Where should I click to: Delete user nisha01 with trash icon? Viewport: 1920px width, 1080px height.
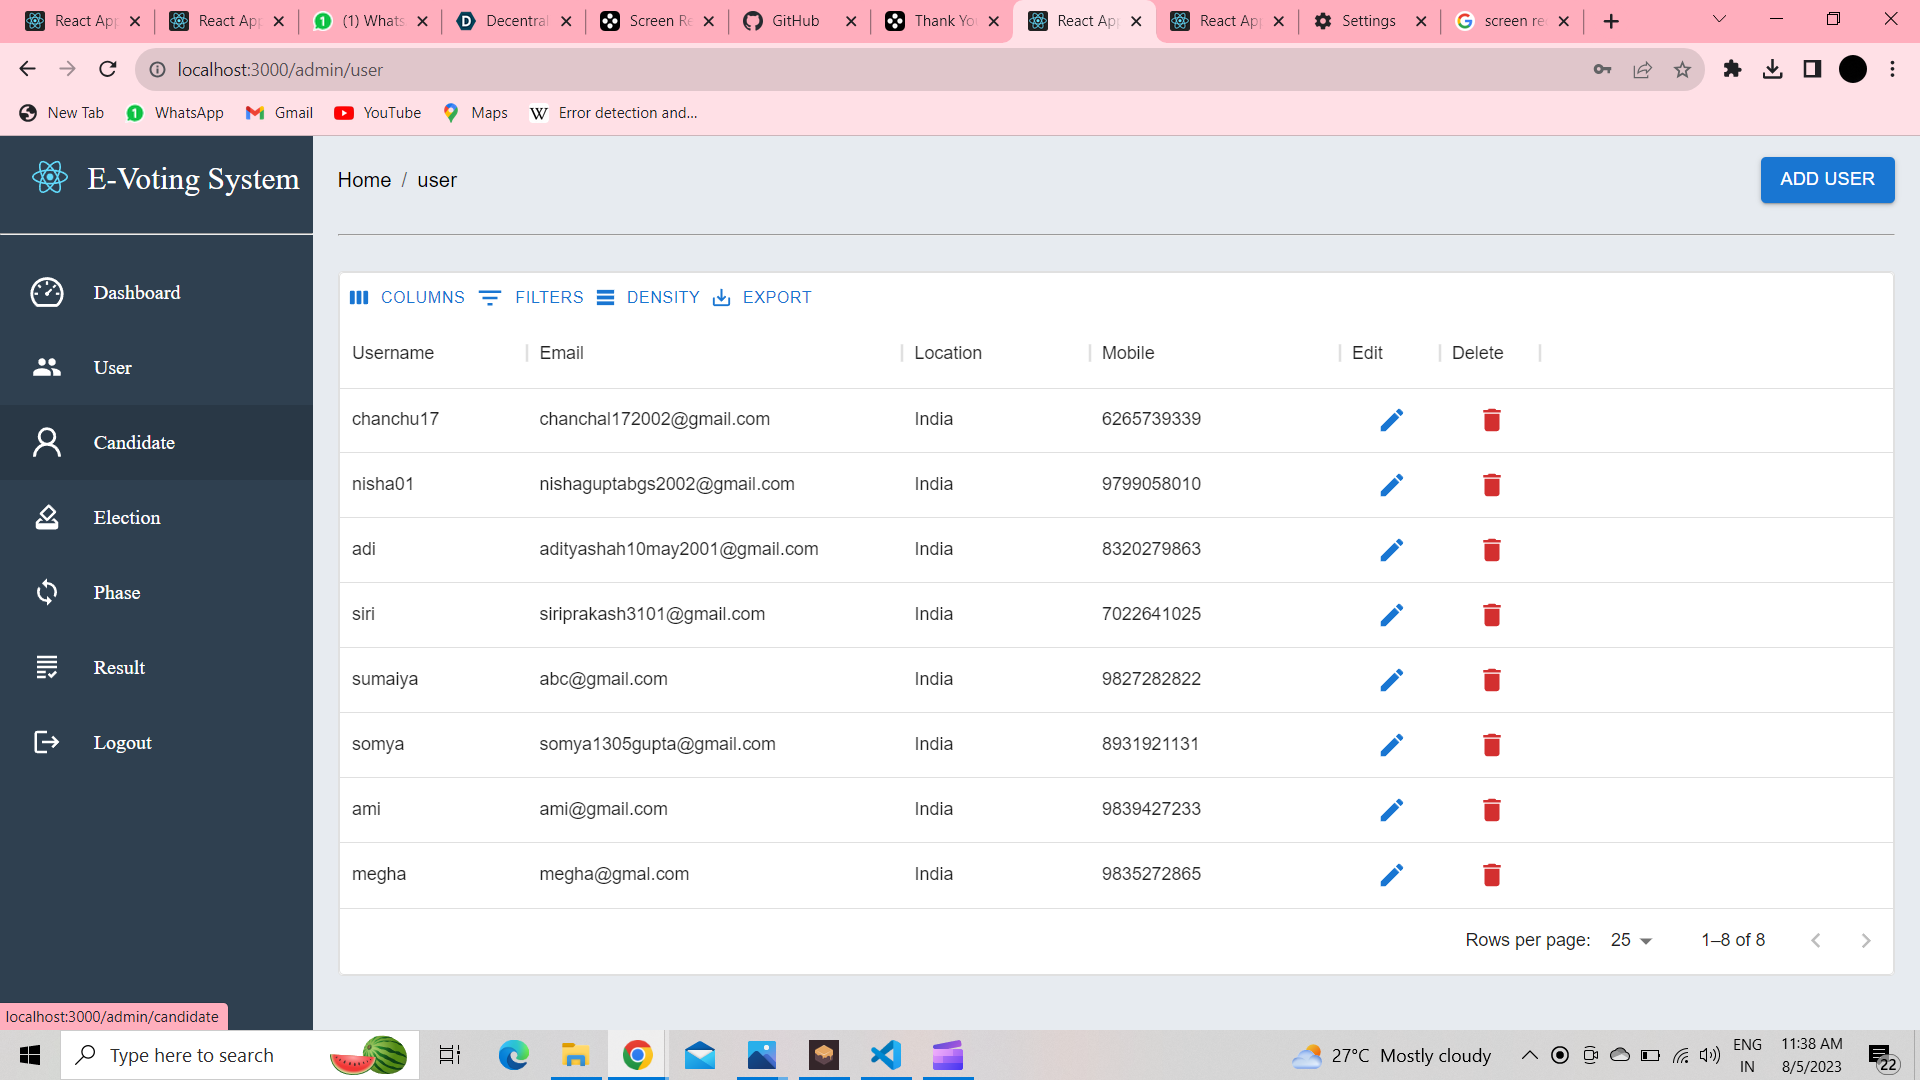point(1491,485)
